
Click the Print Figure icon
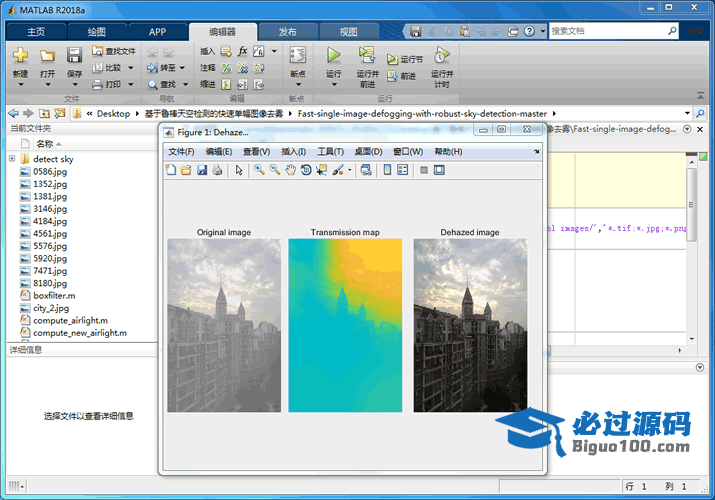pos(217,170)
